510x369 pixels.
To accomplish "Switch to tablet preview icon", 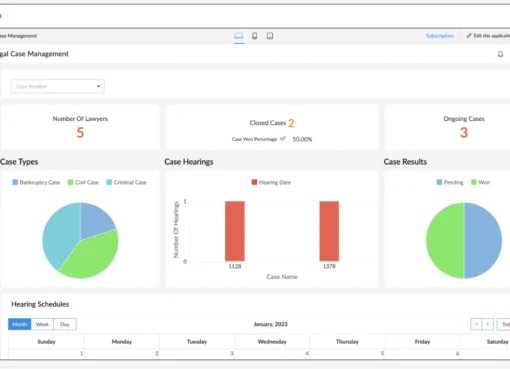I will [270, 36].
